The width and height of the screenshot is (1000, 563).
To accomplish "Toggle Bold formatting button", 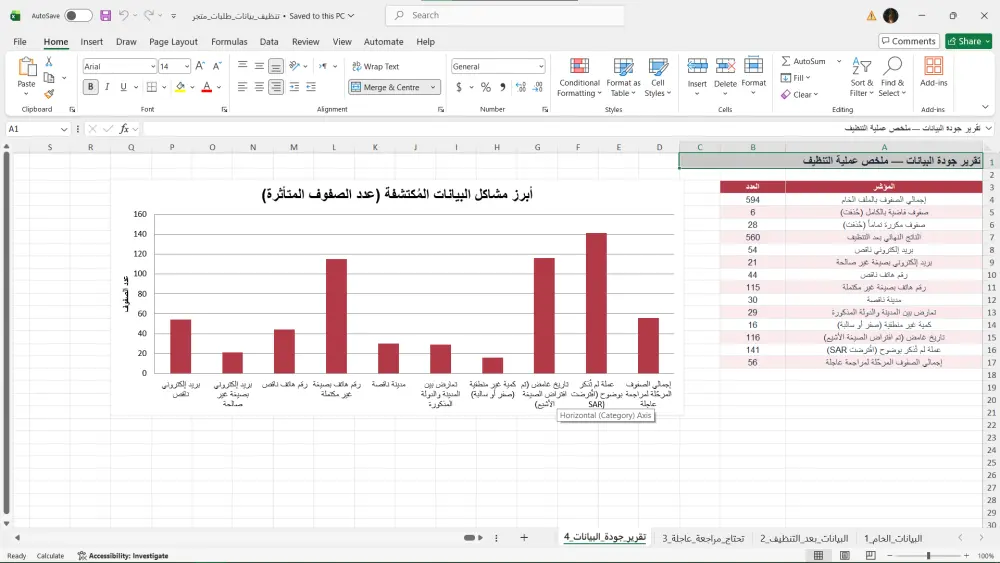I will (x=91, y=87).
